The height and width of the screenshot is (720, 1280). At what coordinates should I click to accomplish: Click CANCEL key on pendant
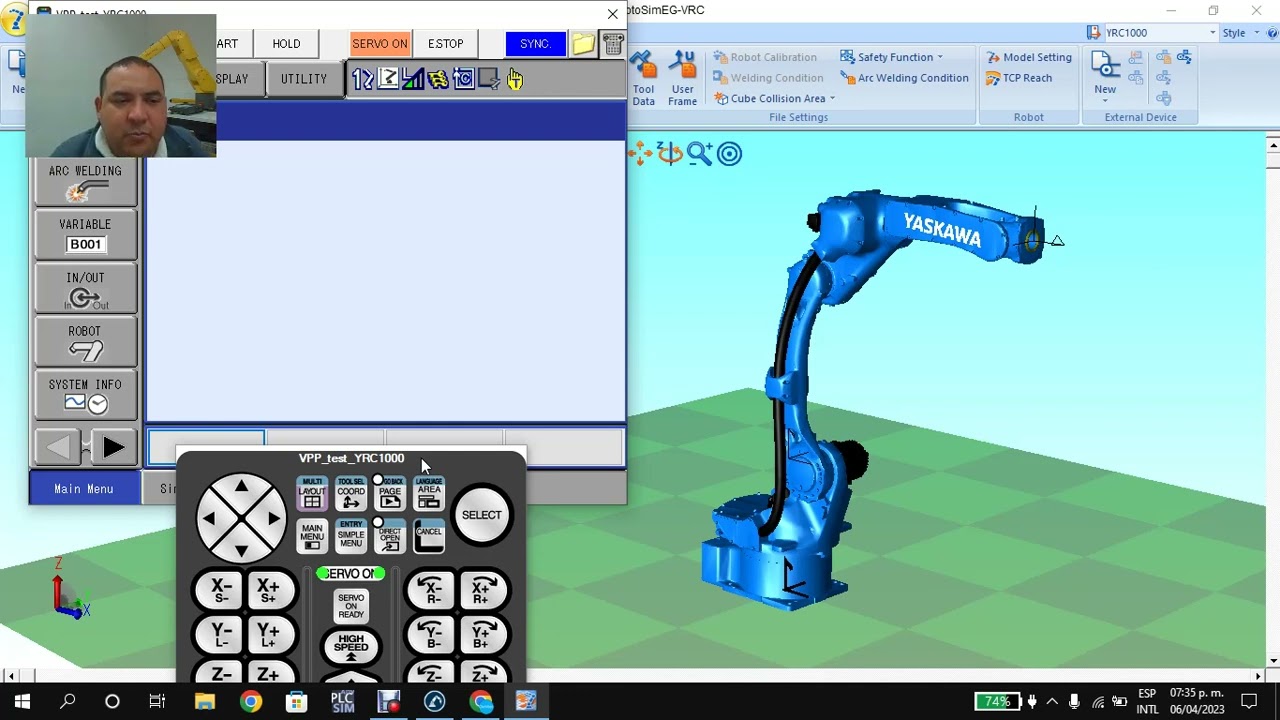click(x=429, y=536)
